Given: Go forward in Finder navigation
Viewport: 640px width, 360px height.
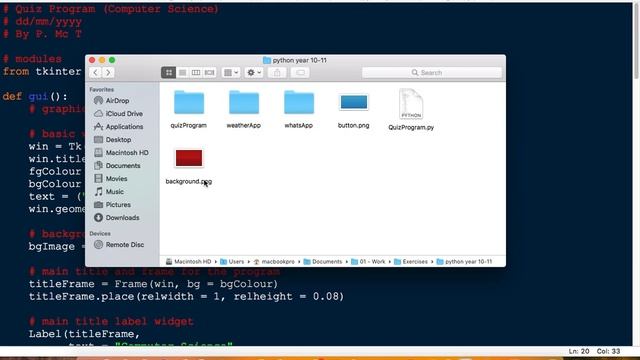Looking at the screenshot, I should (108, 73).
